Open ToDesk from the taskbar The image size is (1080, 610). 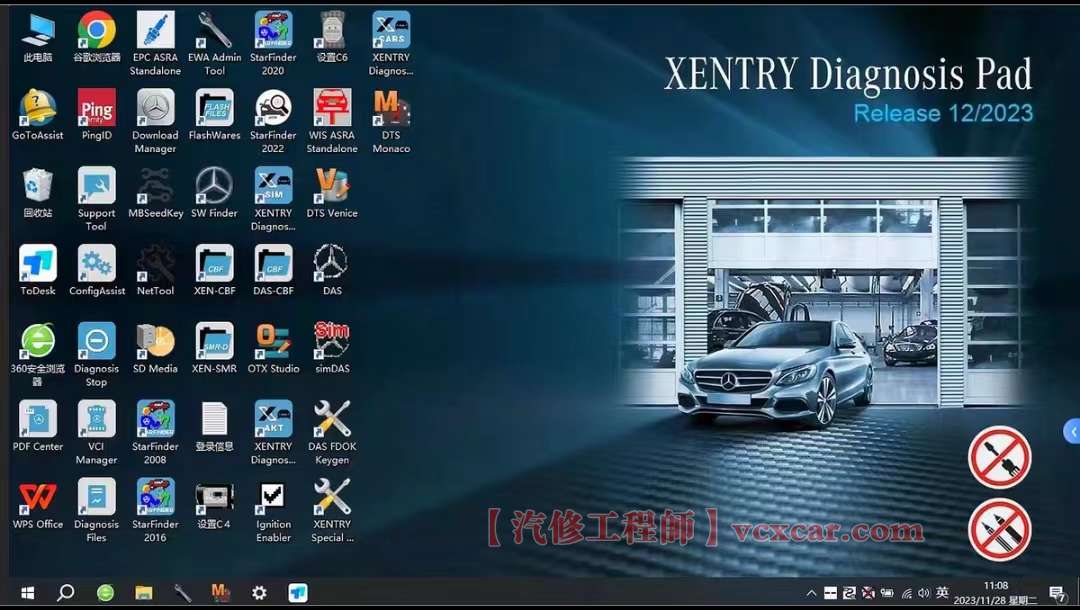(297, 592)
